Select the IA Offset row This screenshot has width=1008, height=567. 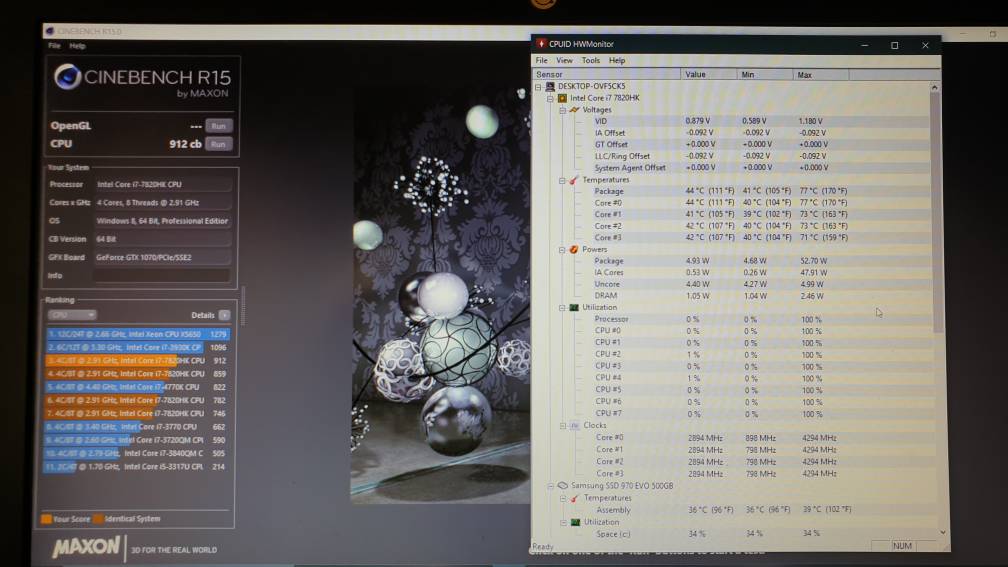coord(731,132)
